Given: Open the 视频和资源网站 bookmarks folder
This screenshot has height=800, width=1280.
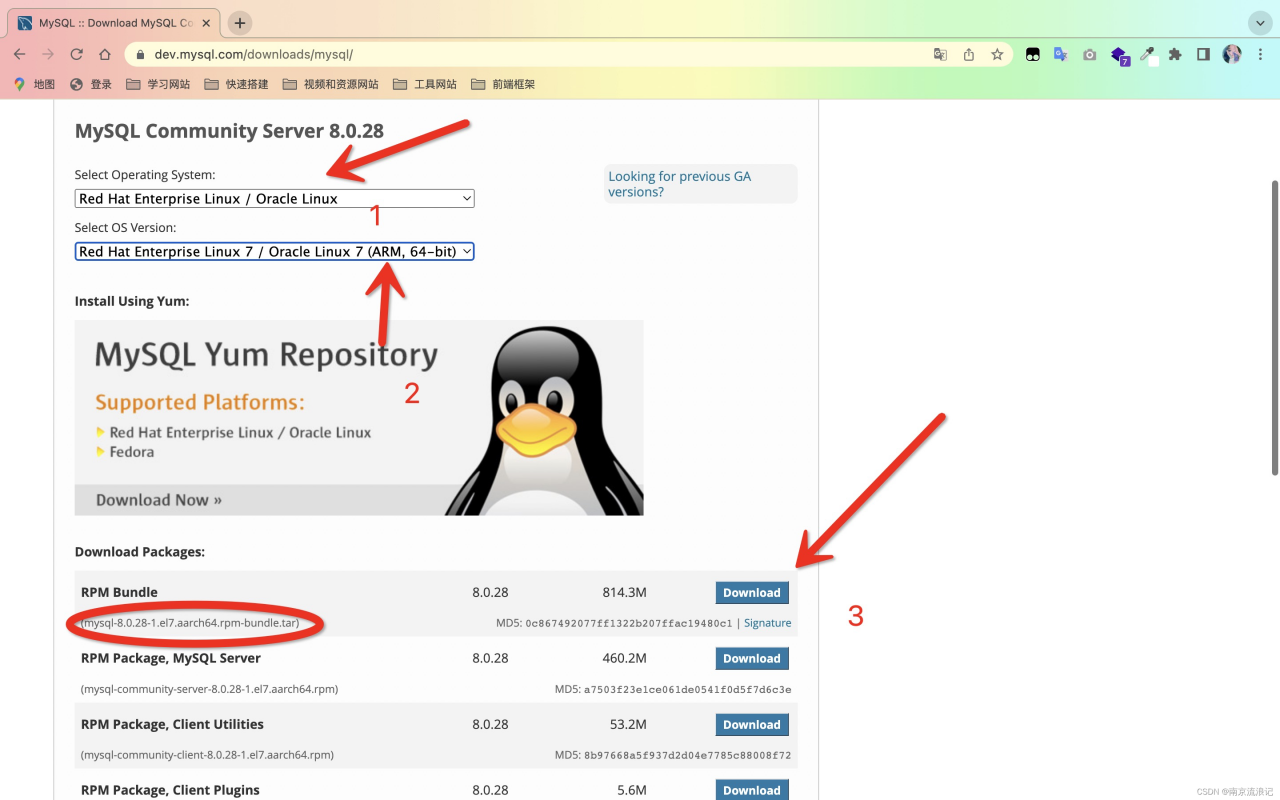Looking at the screenshot, I should click(x=331, y=84).
